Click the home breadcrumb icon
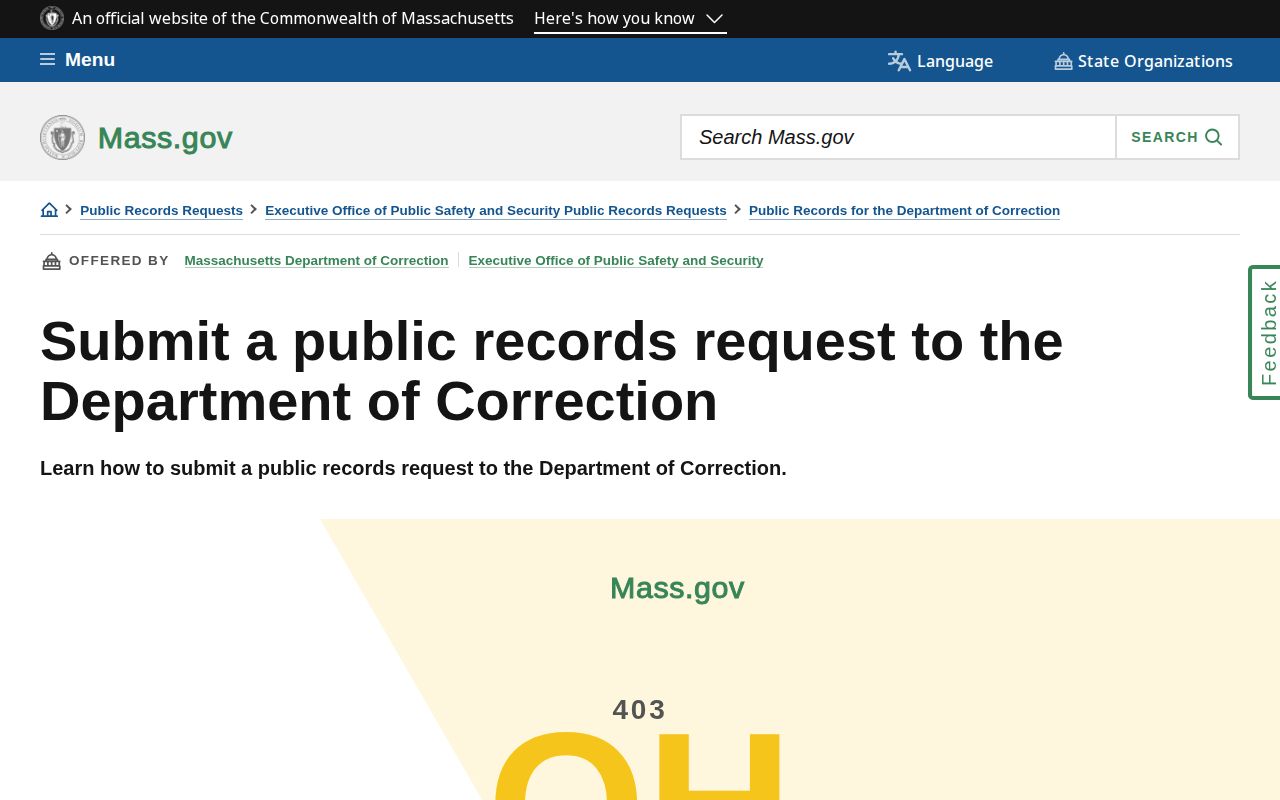The width and height of the screenshot is (1280, 800). tap(49, 210)
